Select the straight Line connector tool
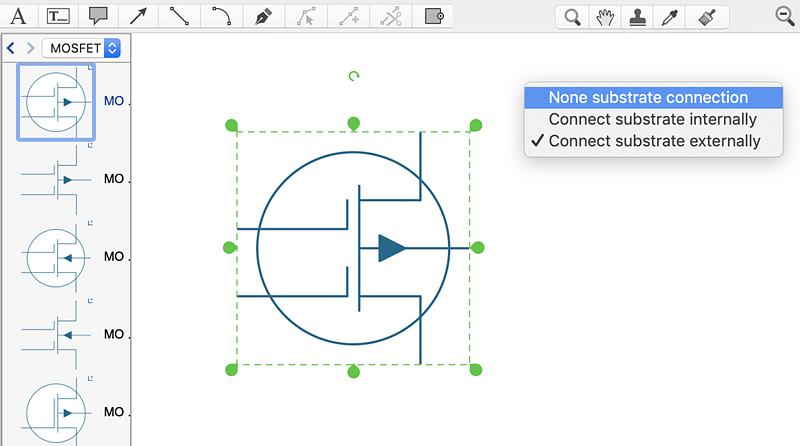 (179, 16)
